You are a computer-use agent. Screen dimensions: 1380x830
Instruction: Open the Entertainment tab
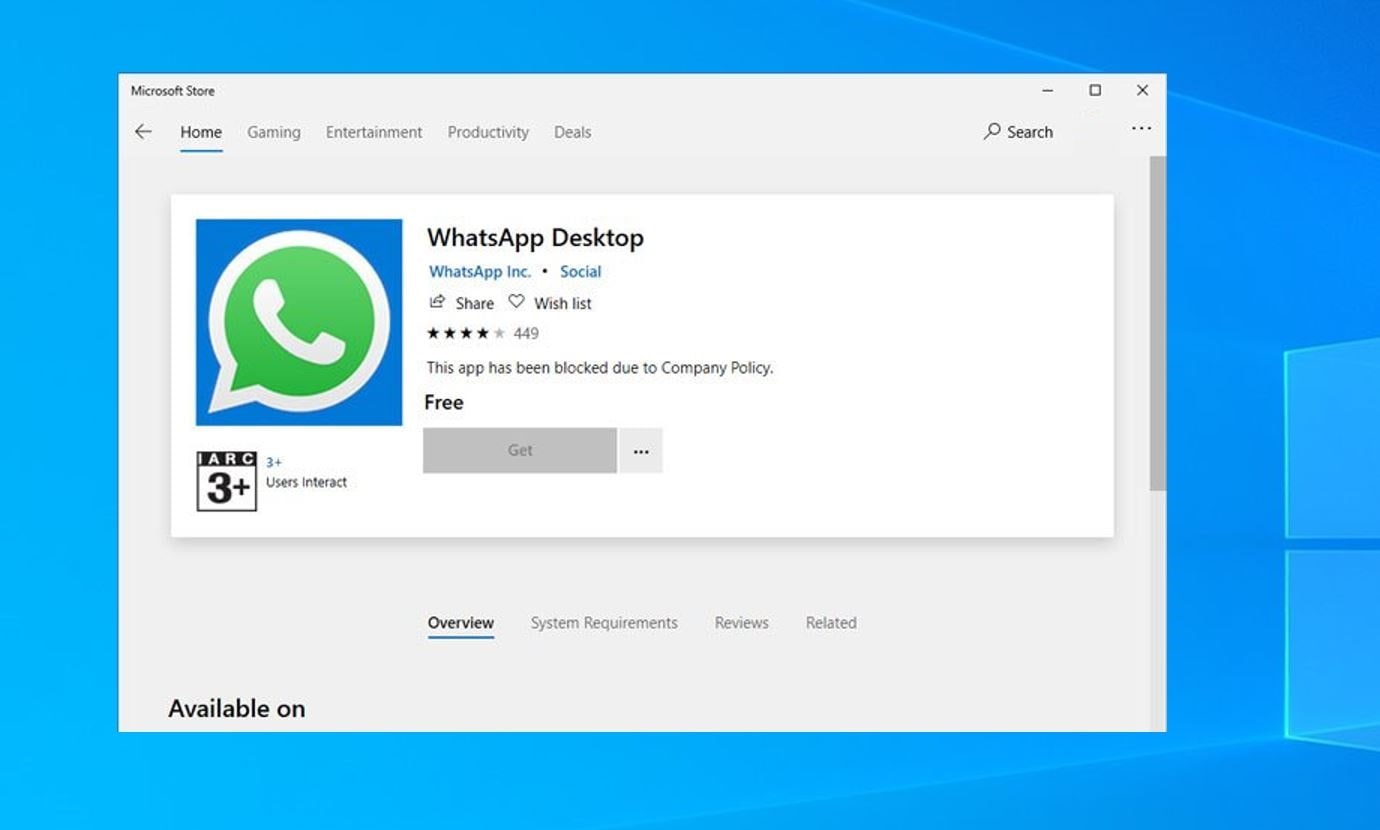pyautogui.click(x=374, y=132)
